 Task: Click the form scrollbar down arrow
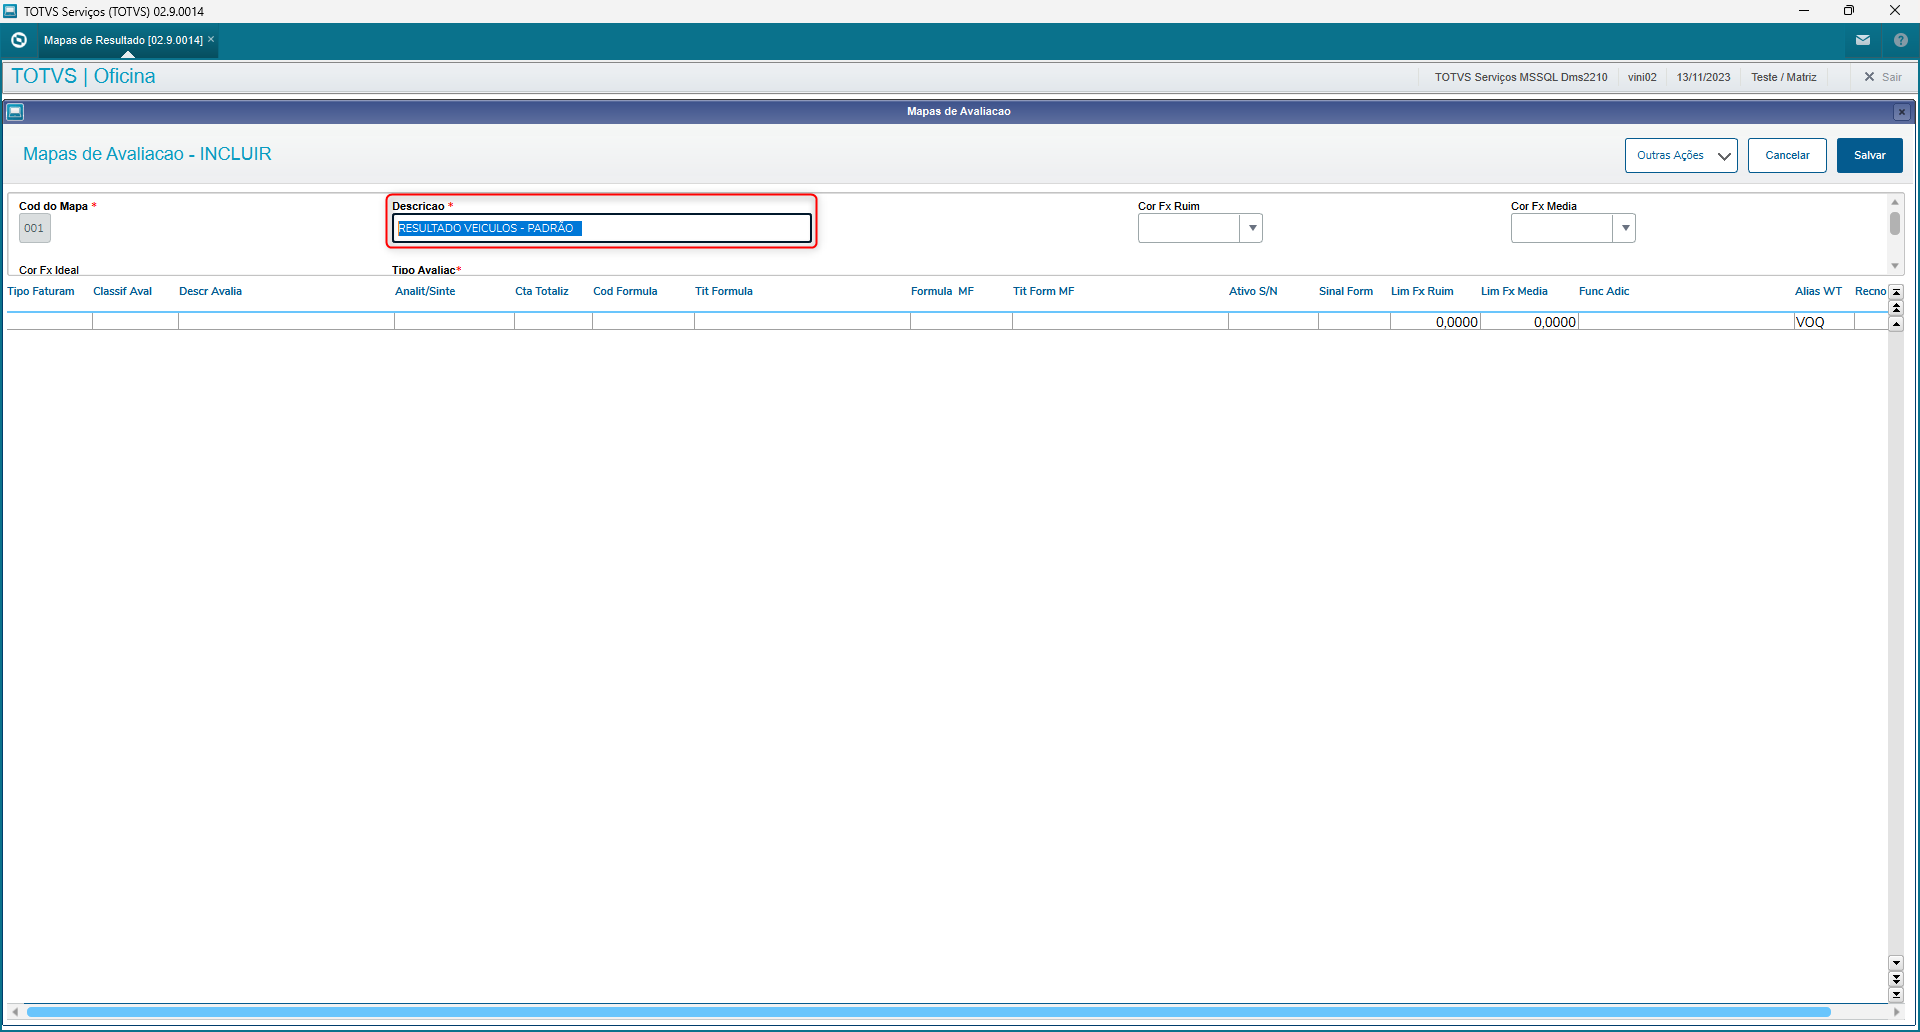(1895, 266)
